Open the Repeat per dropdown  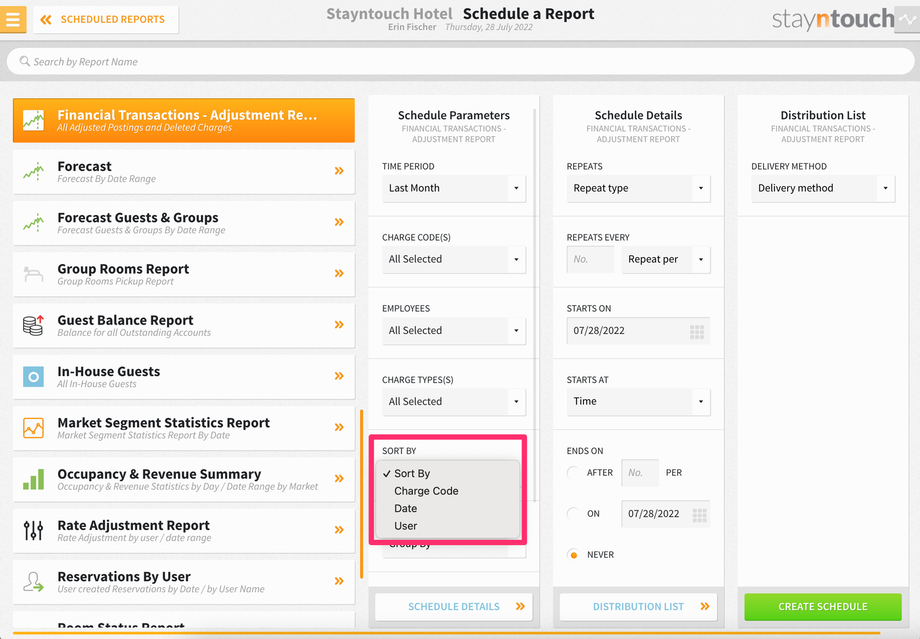[x=666, y=259]
